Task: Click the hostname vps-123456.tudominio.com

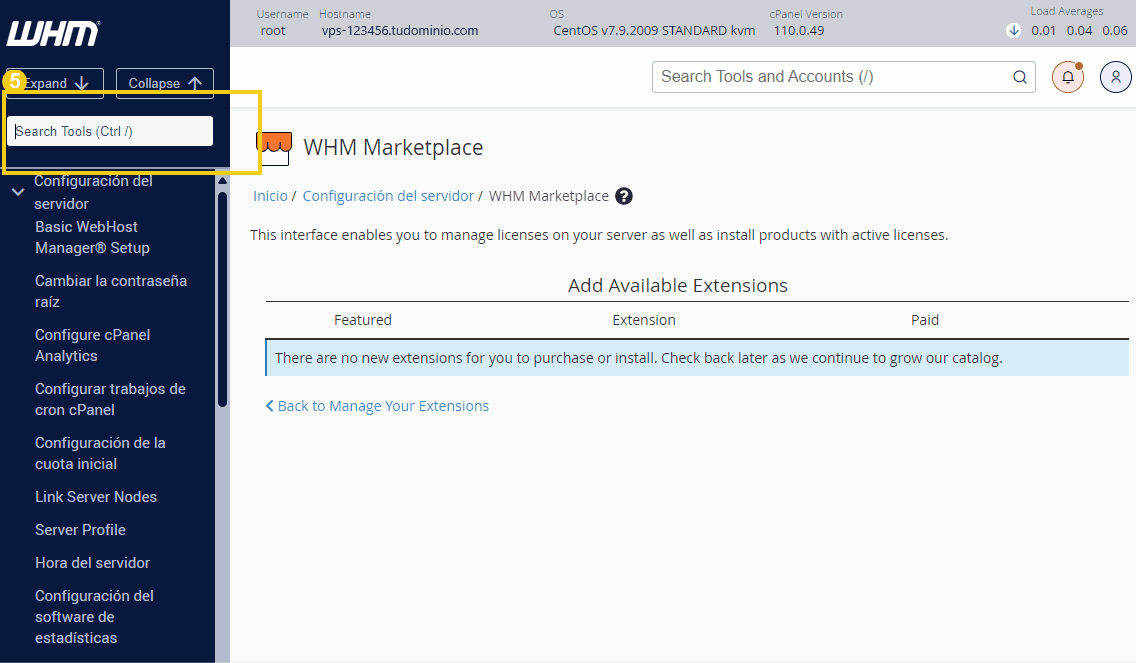Action: [x=400, y=31]
